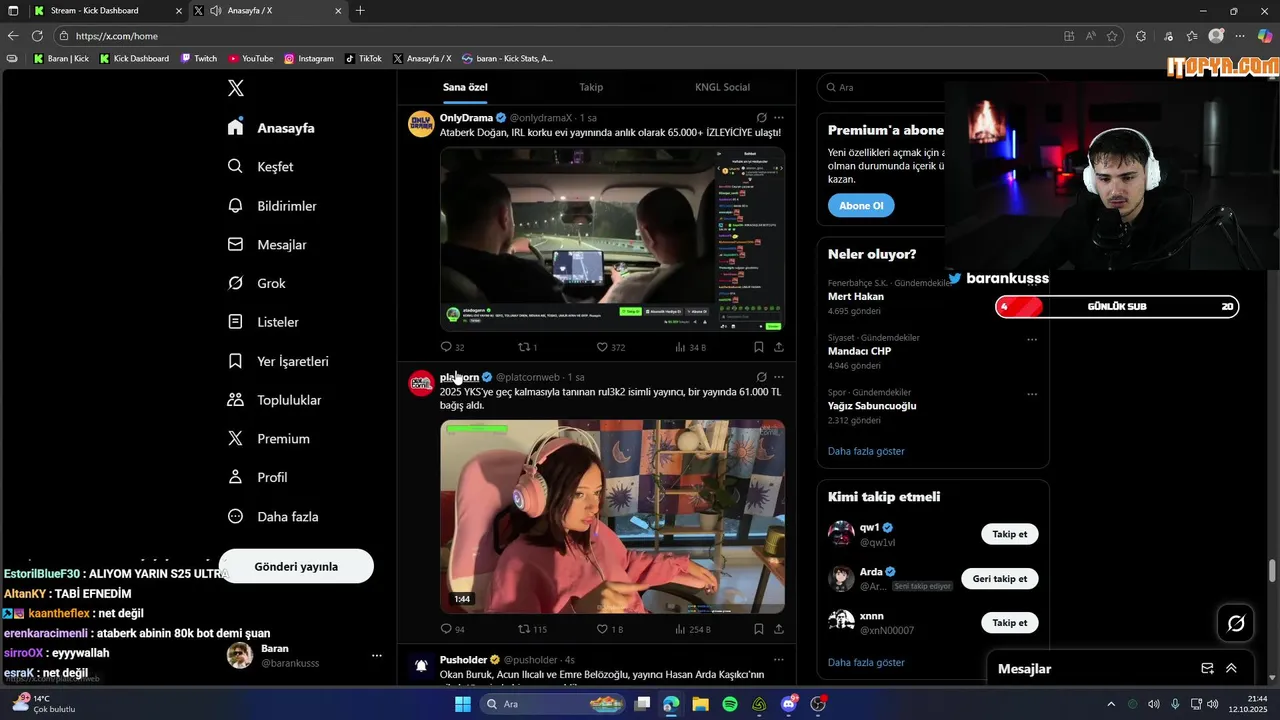1280x720 pixels.
Task: Open floating Grok button
Action: click(1236, 624)
